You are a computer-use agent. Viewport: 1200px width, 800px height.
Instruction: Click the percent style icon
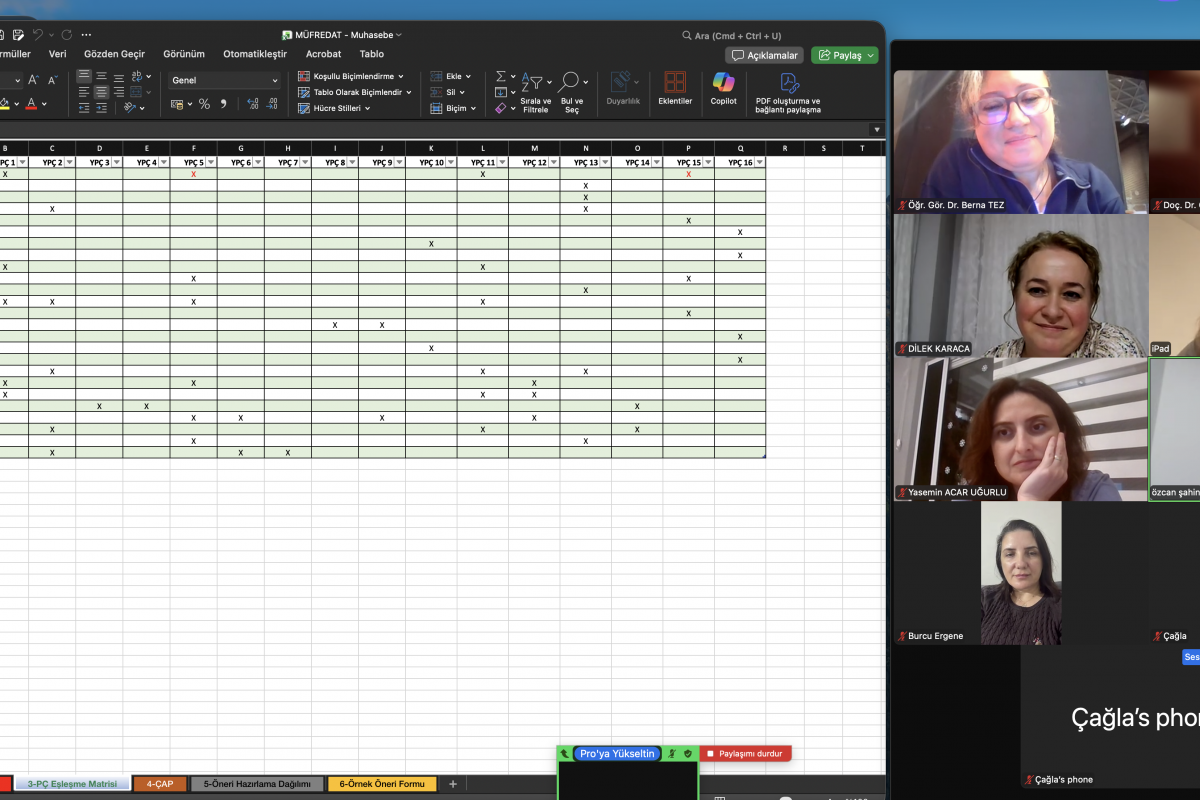(x=204, y=104)
